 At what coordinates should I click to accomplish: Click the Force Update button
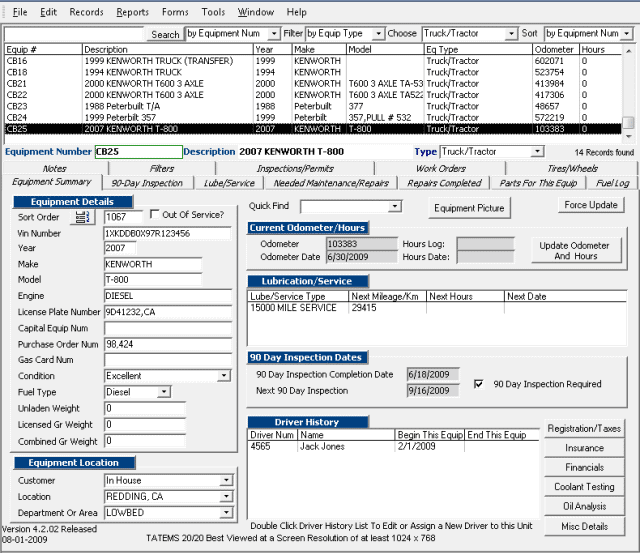point(591,205)
